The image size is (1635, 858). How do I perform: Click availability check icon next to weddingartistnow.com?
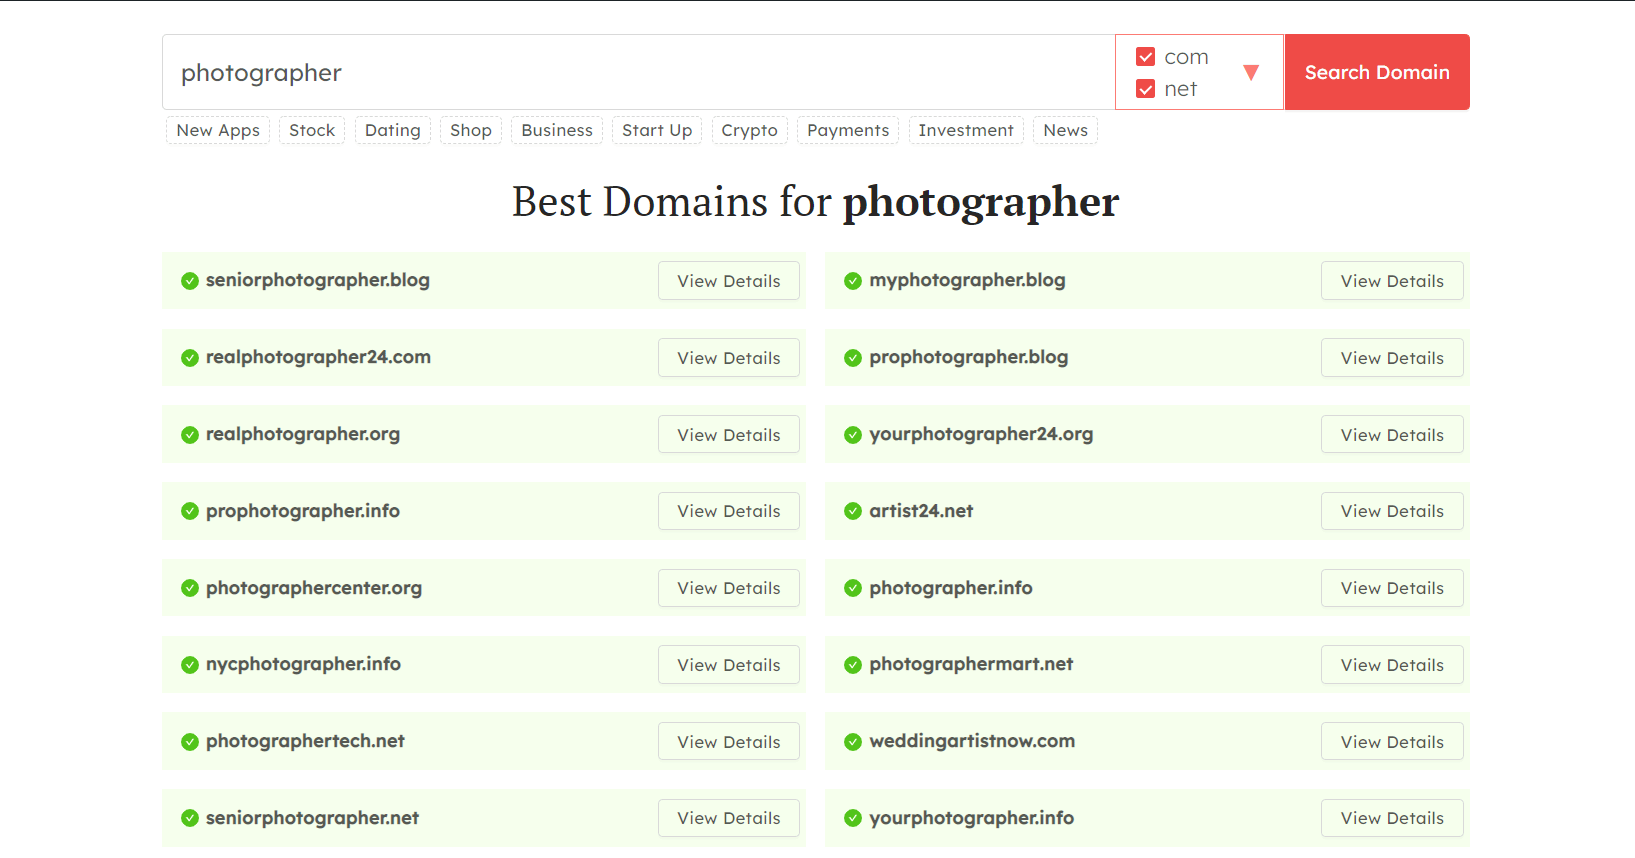[853, 742]
